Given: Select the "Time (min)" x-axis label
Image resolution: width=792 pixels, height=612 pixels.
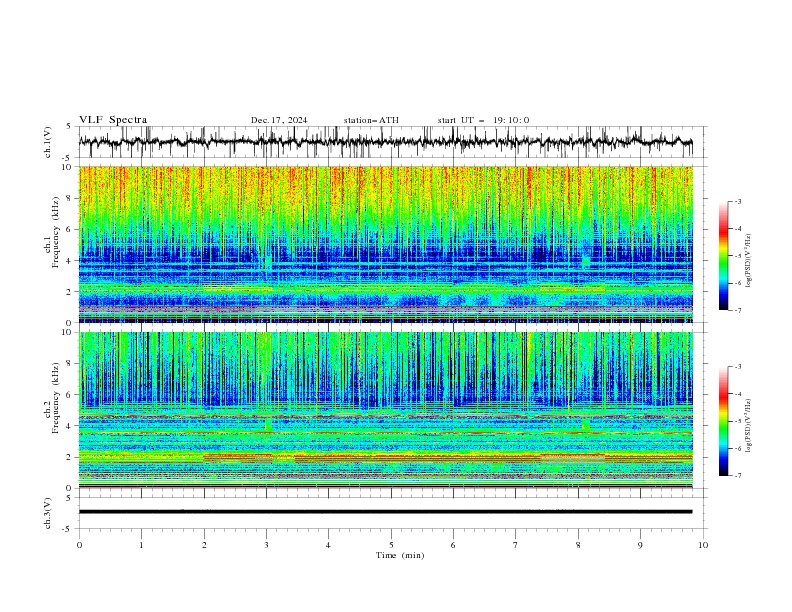Looking at the screenshot, I should coord(400,555).
